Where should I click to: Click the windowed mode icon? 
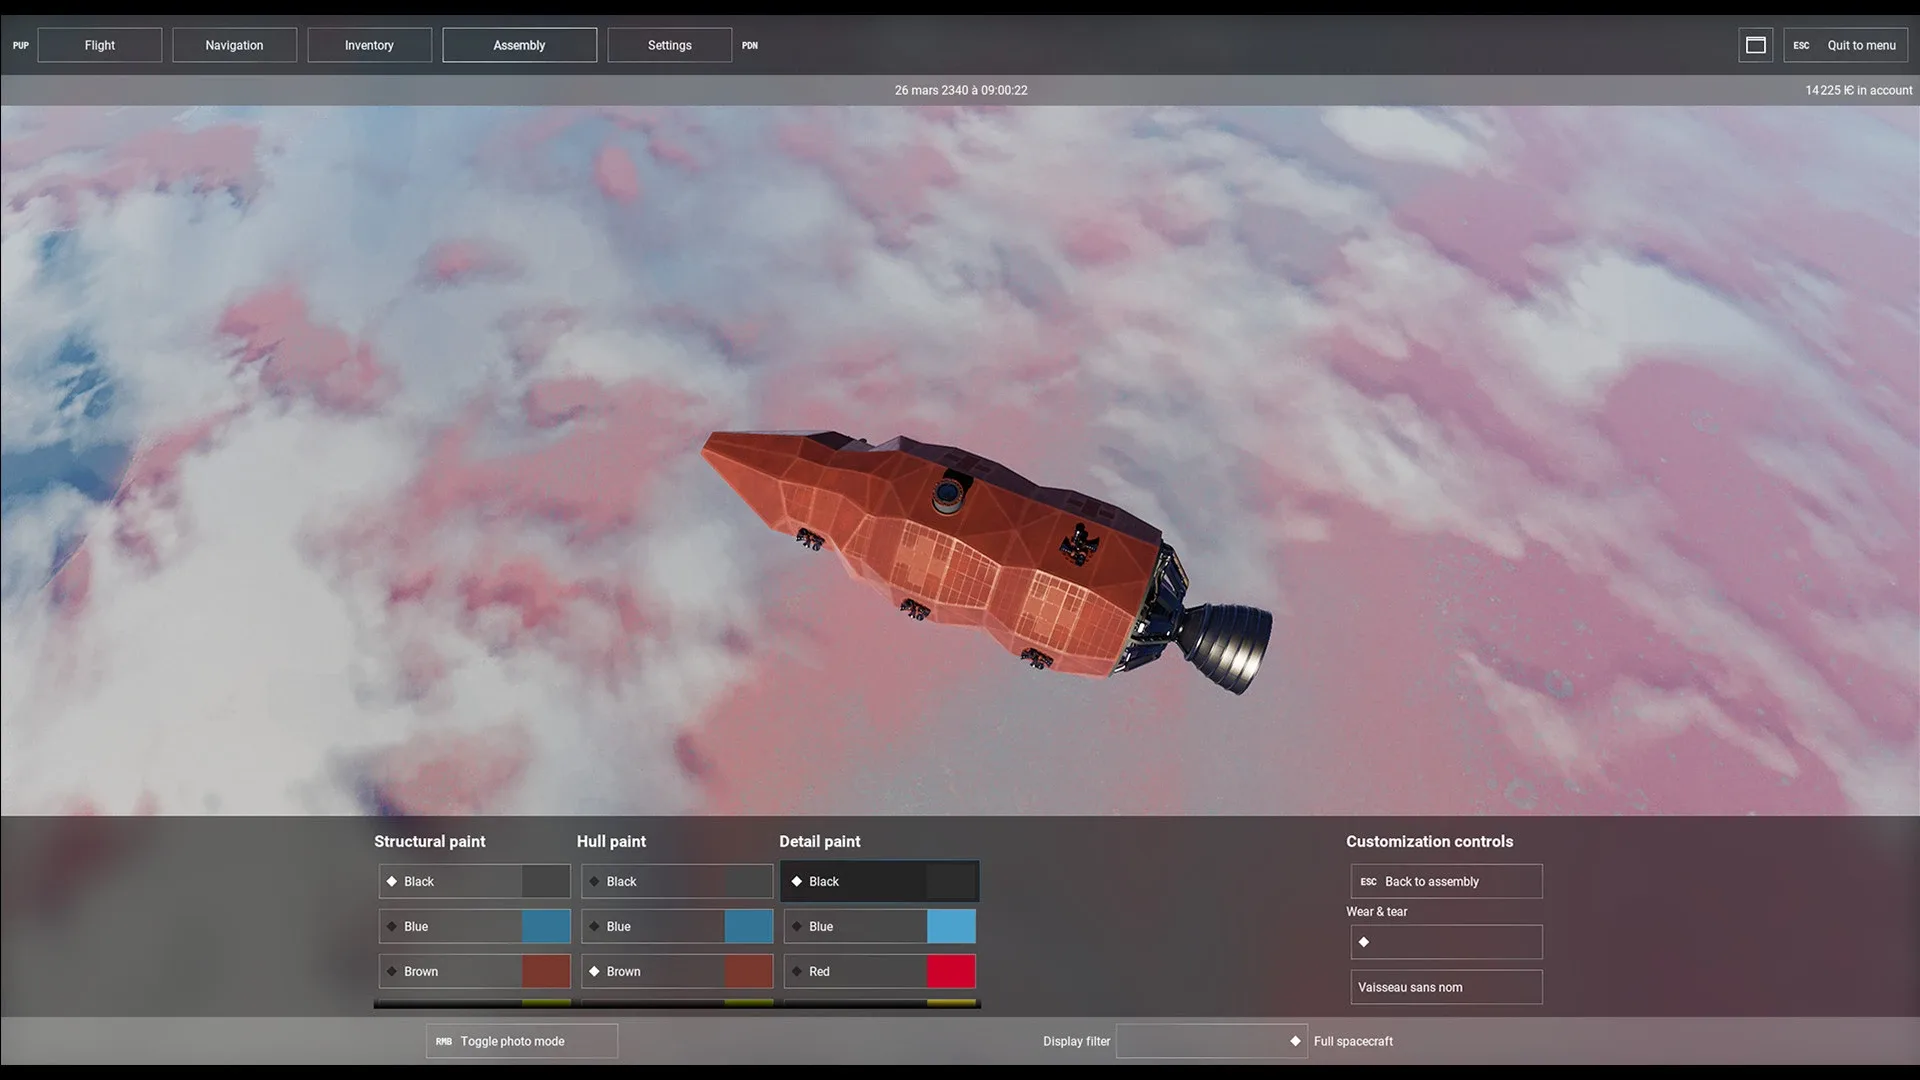tap(1755, 45)
